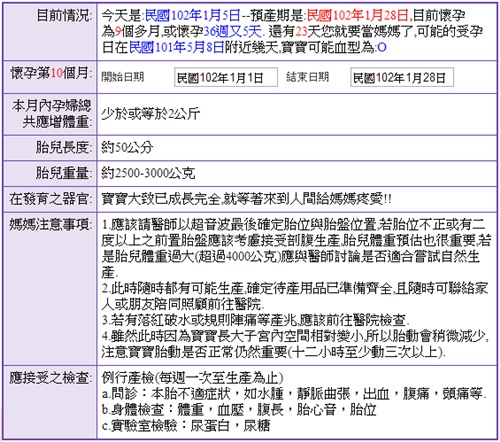This screenshot has height=442, width=500.
Task: Click the red due date 民國102年1月28日
Action: pos(358,15)
